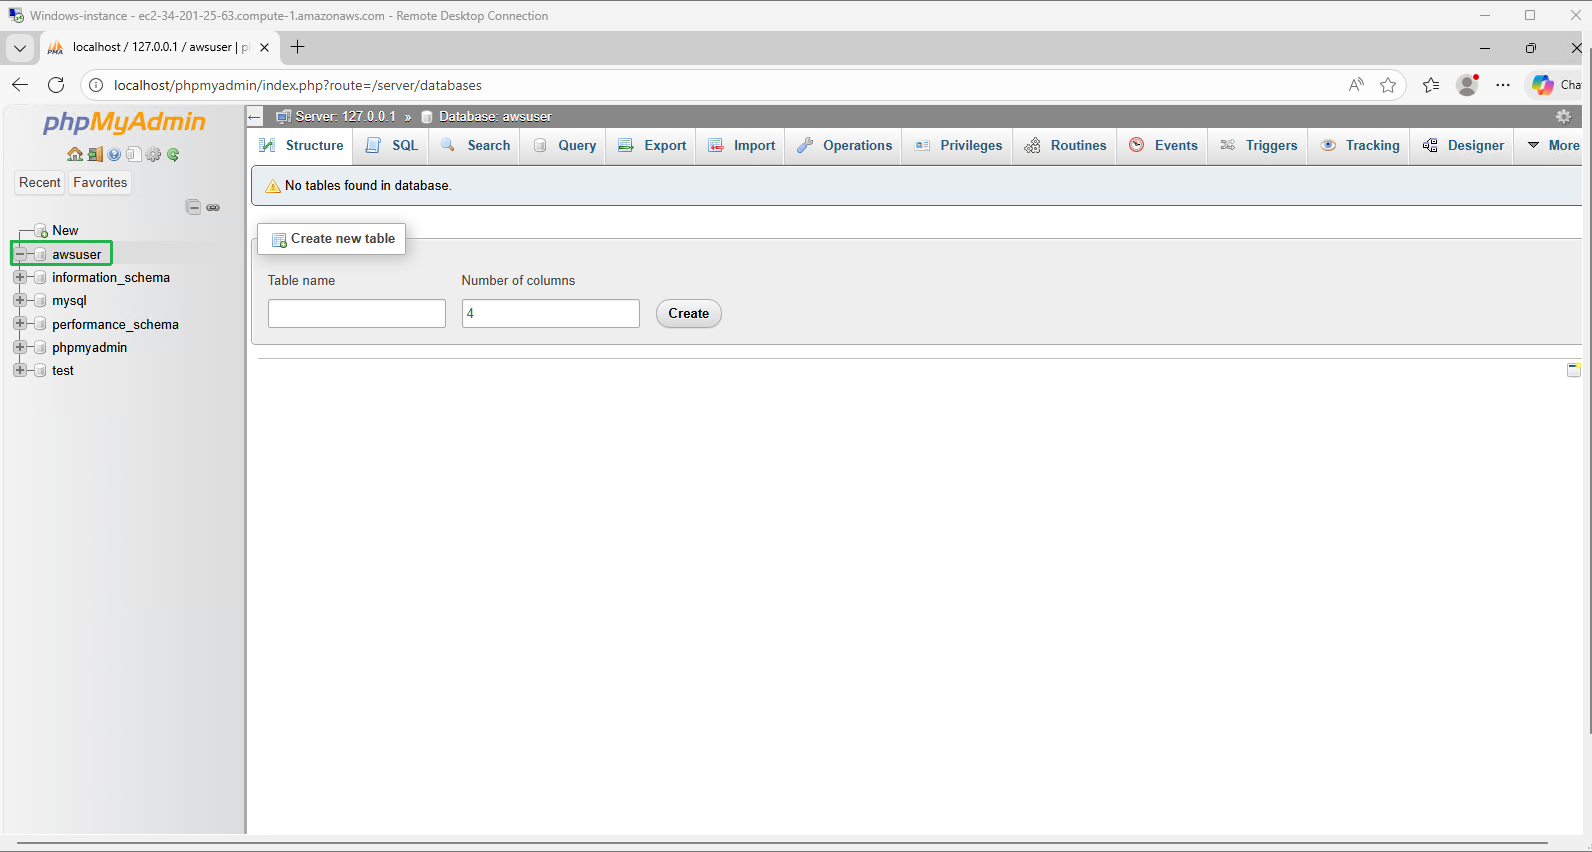Hide navigation panel arrow in breadcrumb bar
Screen dimensions: 1592x852
coord(255,116)
